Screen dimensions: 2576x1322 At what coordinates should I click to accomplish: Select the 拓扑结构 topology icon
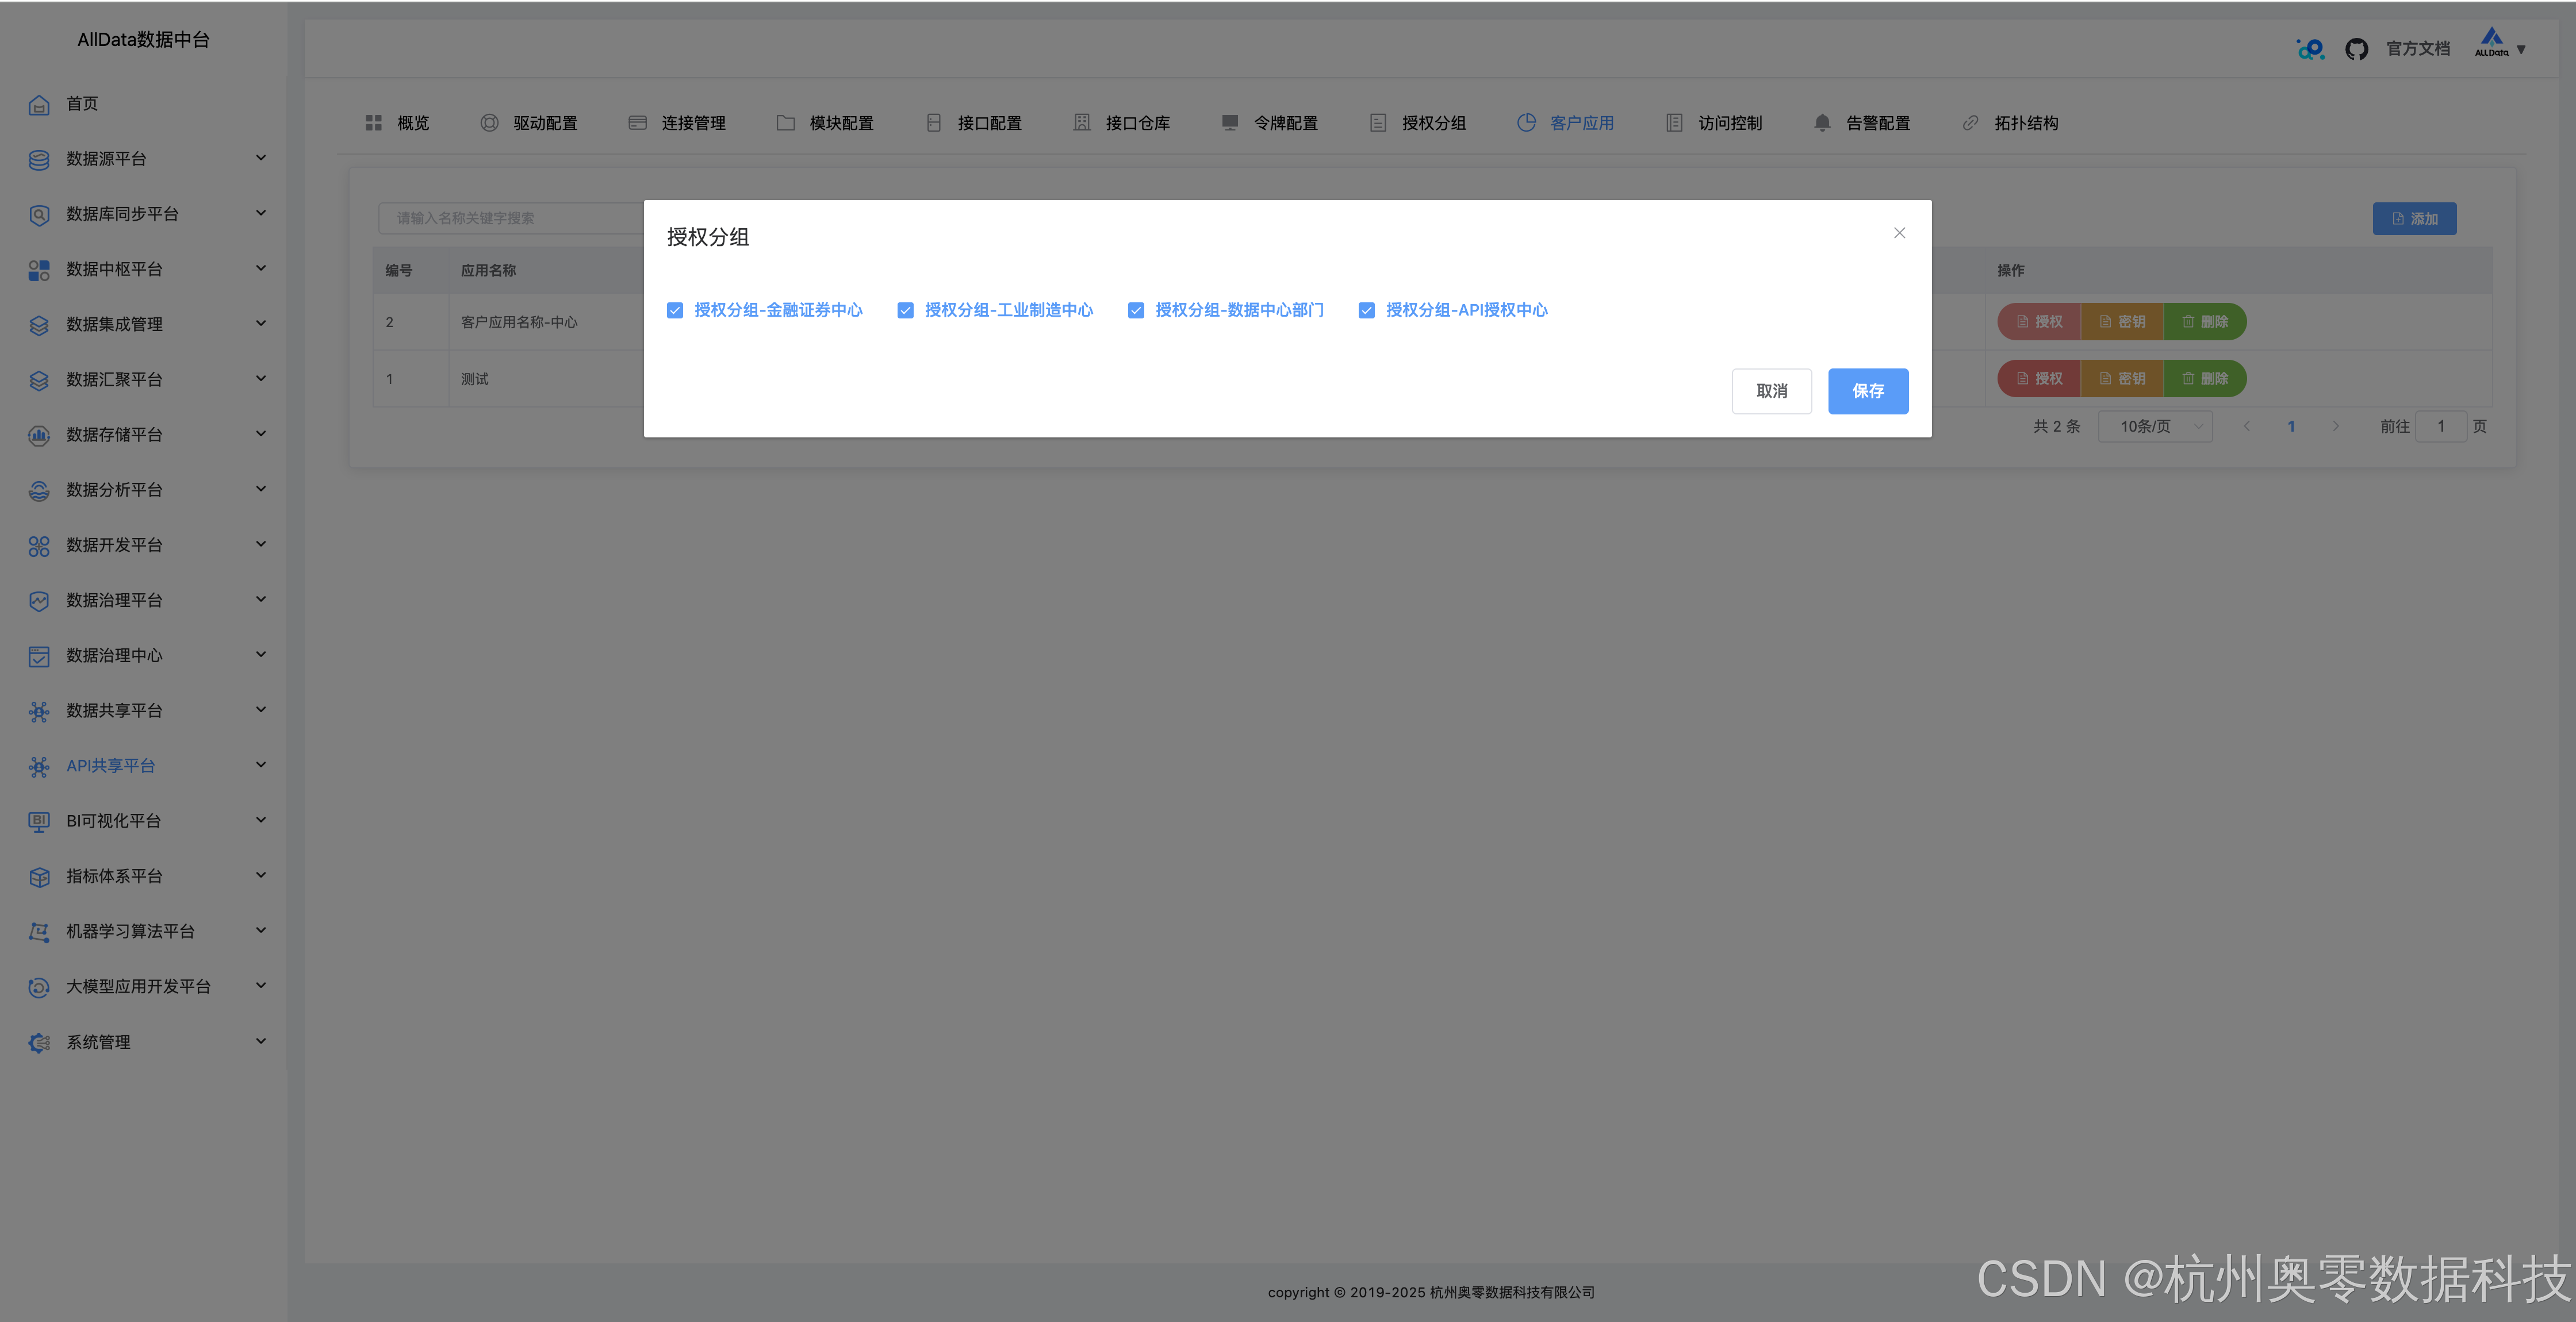point(1970,122)
